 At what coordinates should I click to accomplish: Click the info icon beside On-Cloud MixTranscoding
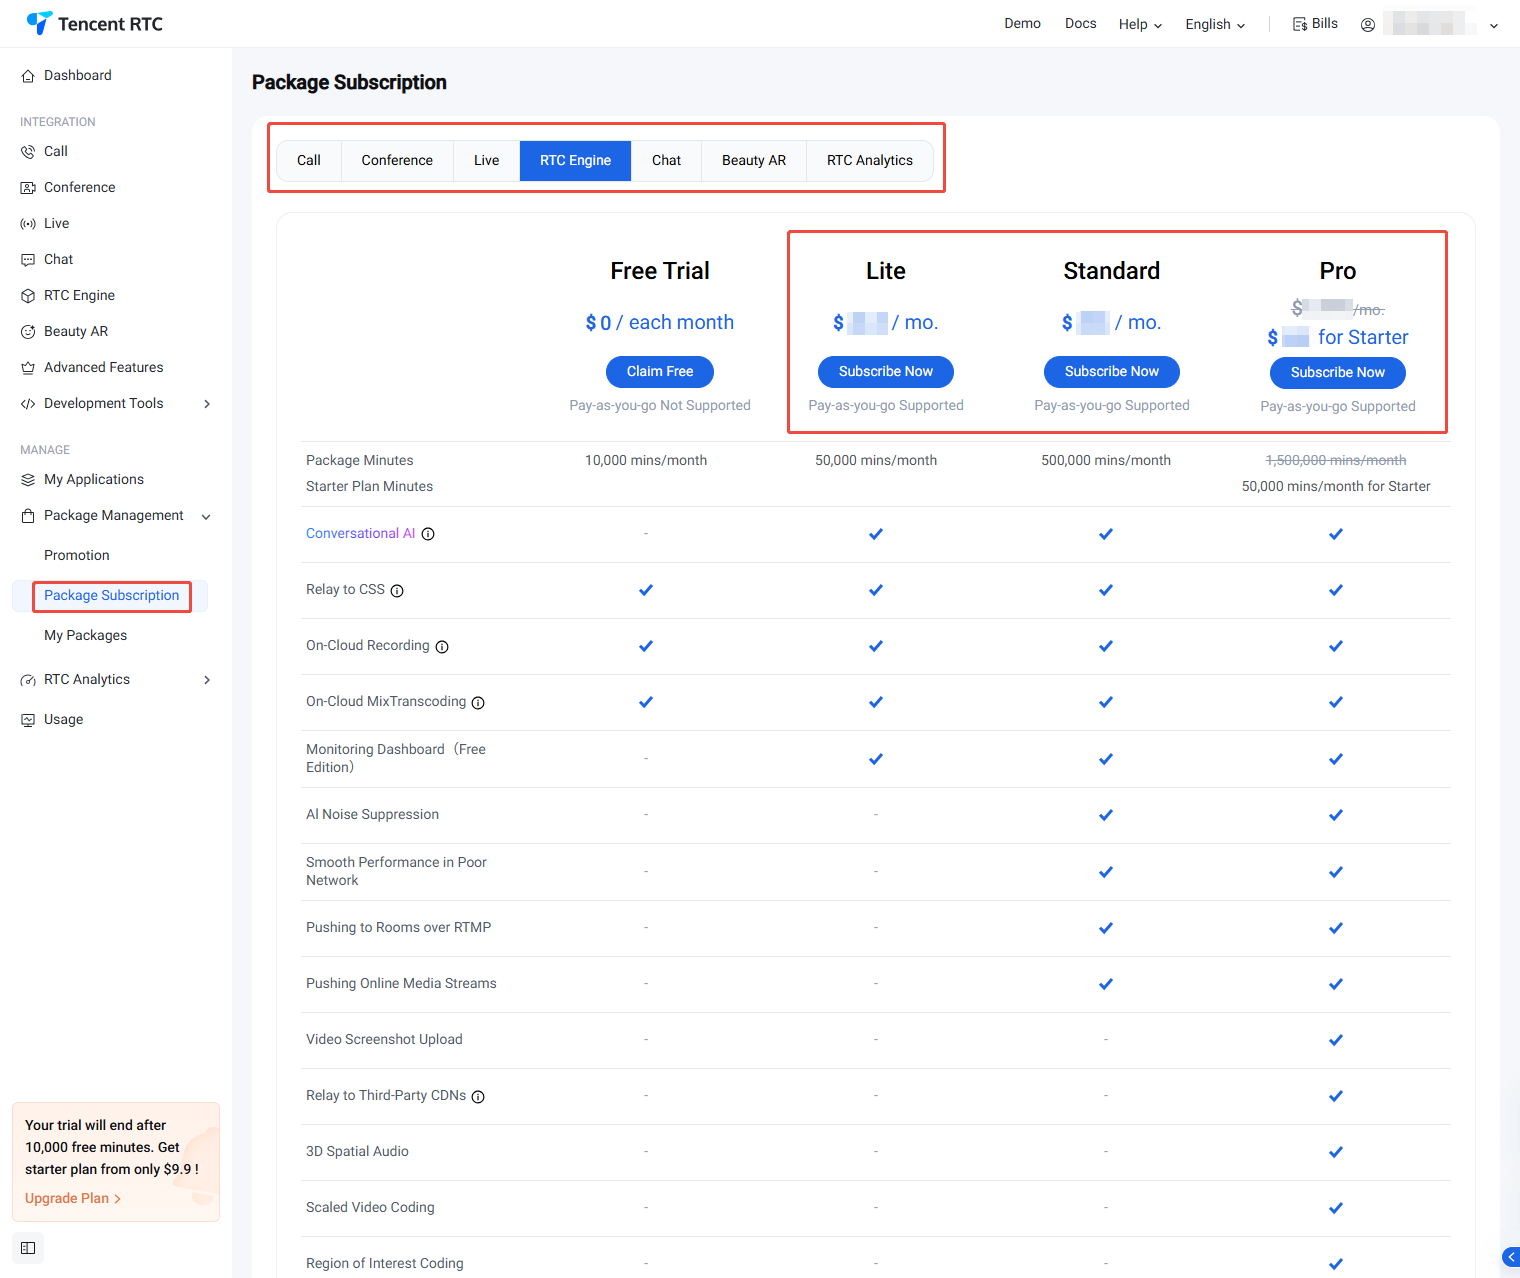coord(478,703)
